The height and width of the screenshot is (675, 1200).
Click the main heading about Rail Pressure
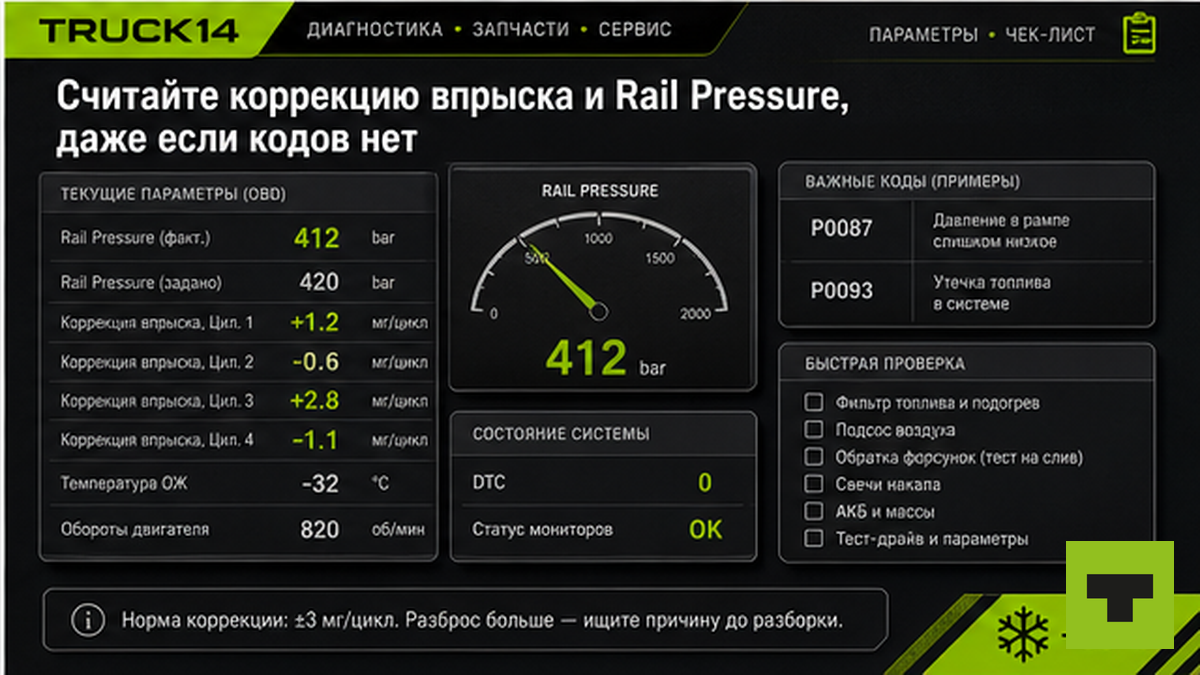point(452,117)
